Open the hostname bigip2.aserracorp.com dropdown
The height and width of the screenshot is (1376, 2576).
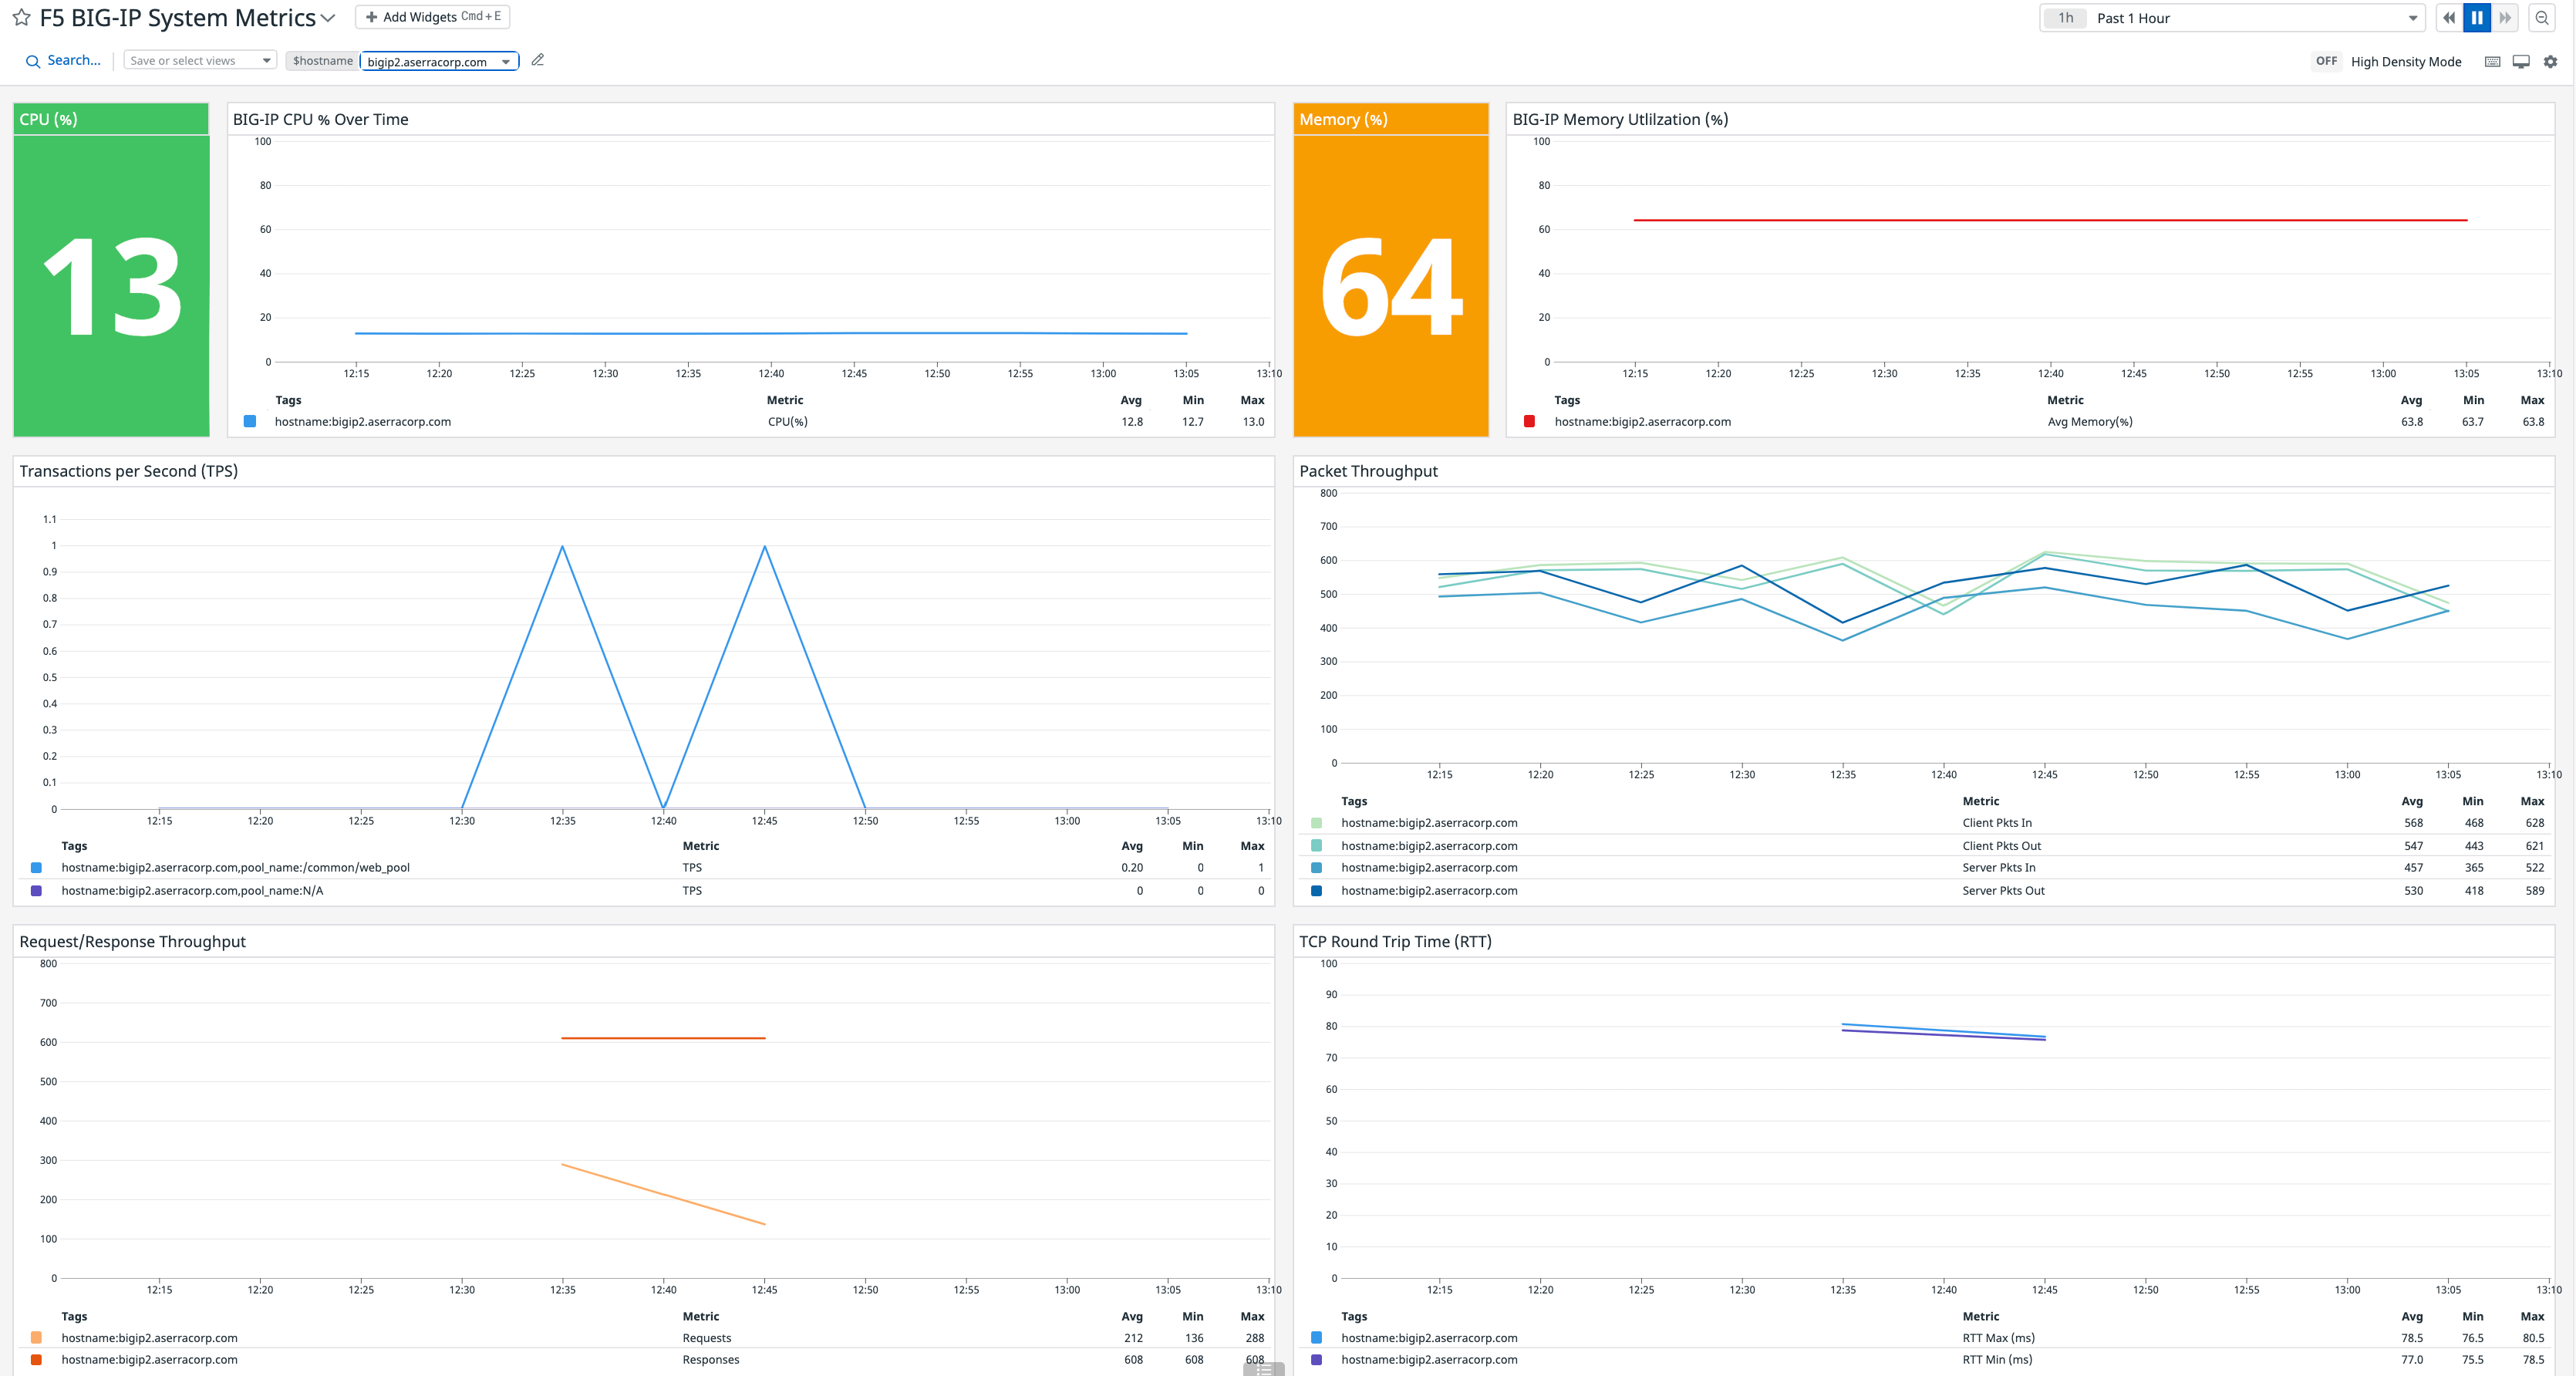point(439,62)
